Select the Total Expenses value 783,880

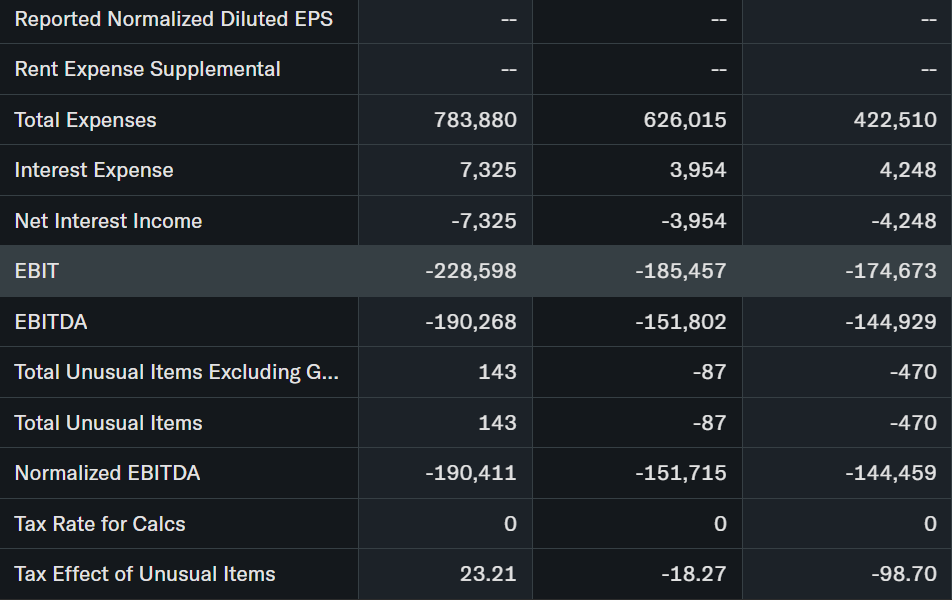475,120
